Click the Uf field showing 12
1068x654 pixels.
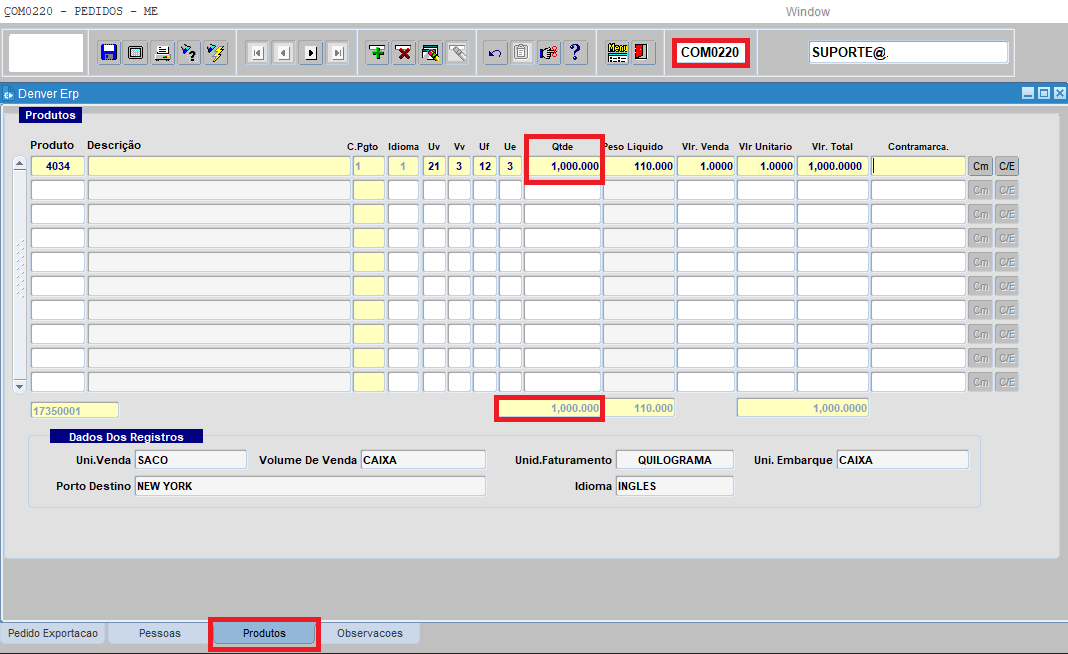tap(484, 166)
